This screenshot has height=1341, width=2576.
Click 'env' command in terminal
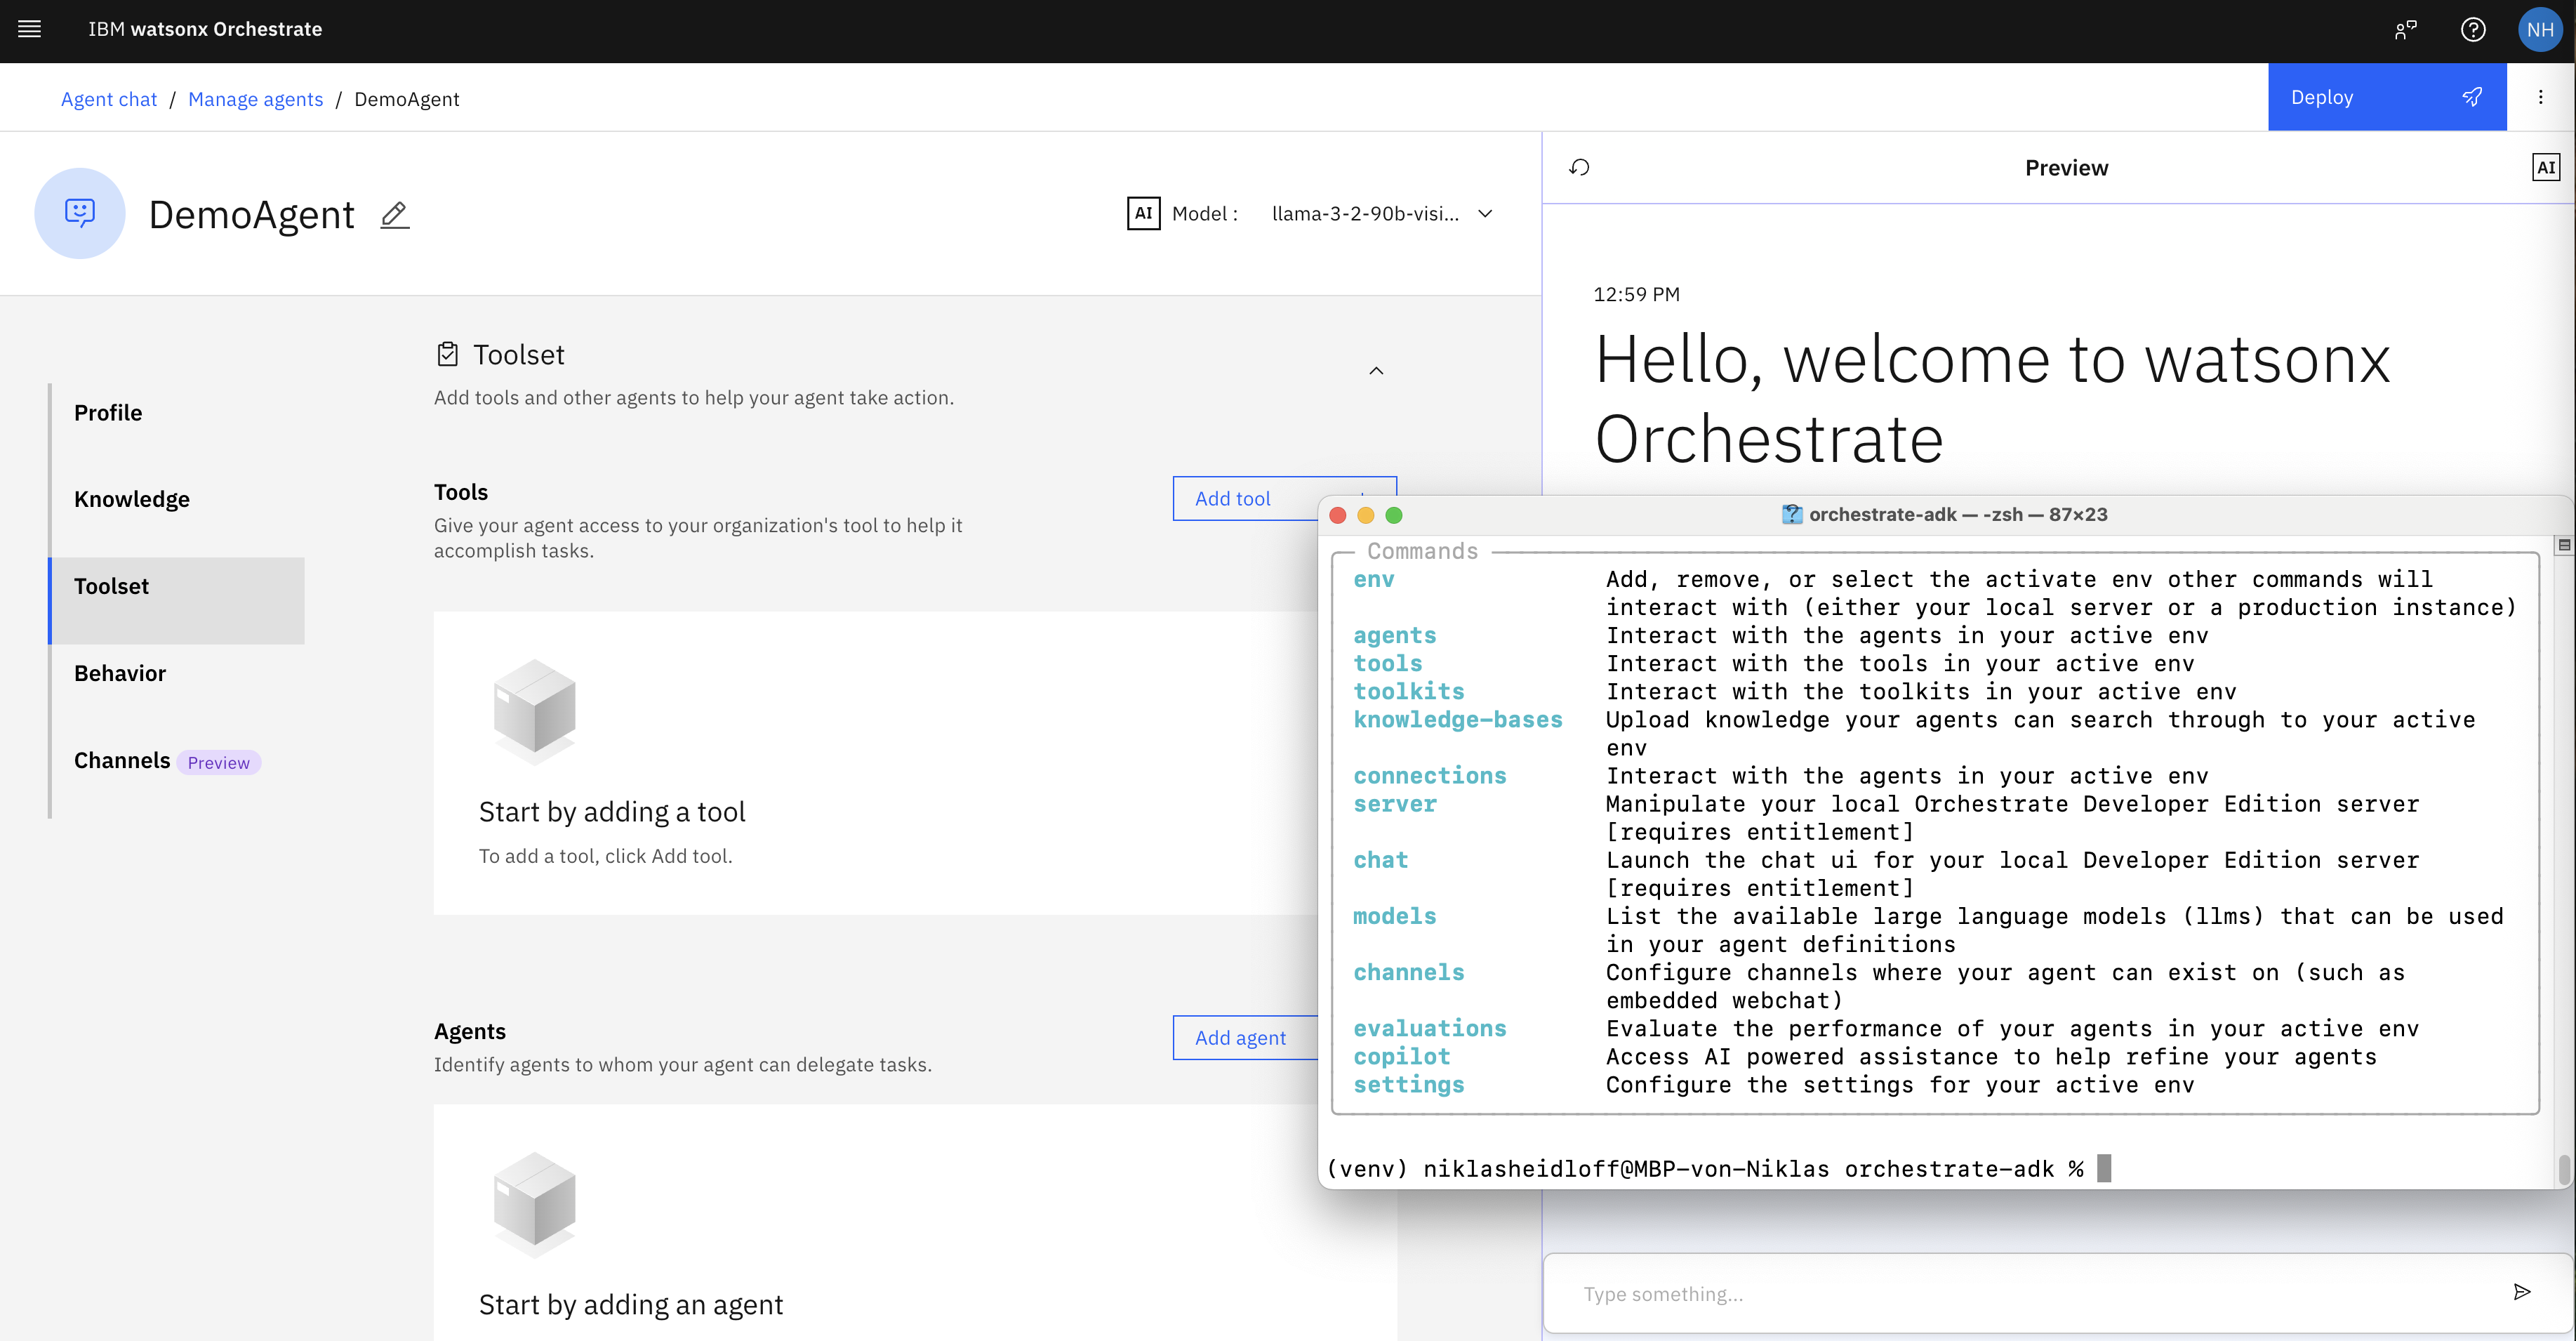tap(1373, 579)
